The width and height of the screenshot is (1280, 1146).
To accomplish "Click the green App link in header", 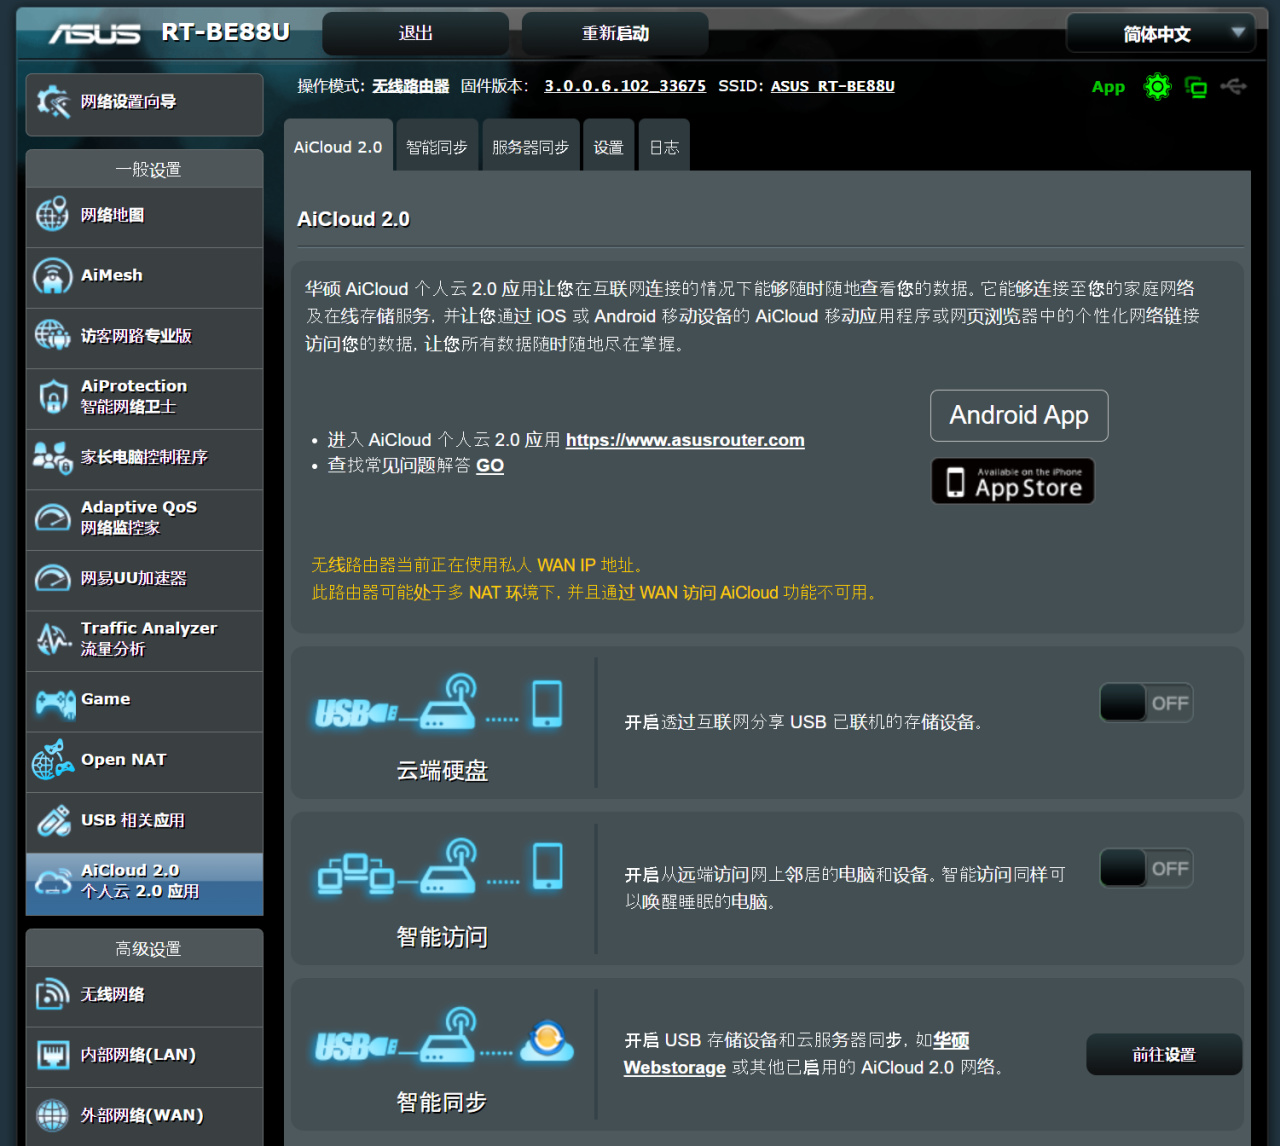I will click(x=1108, y=87).
